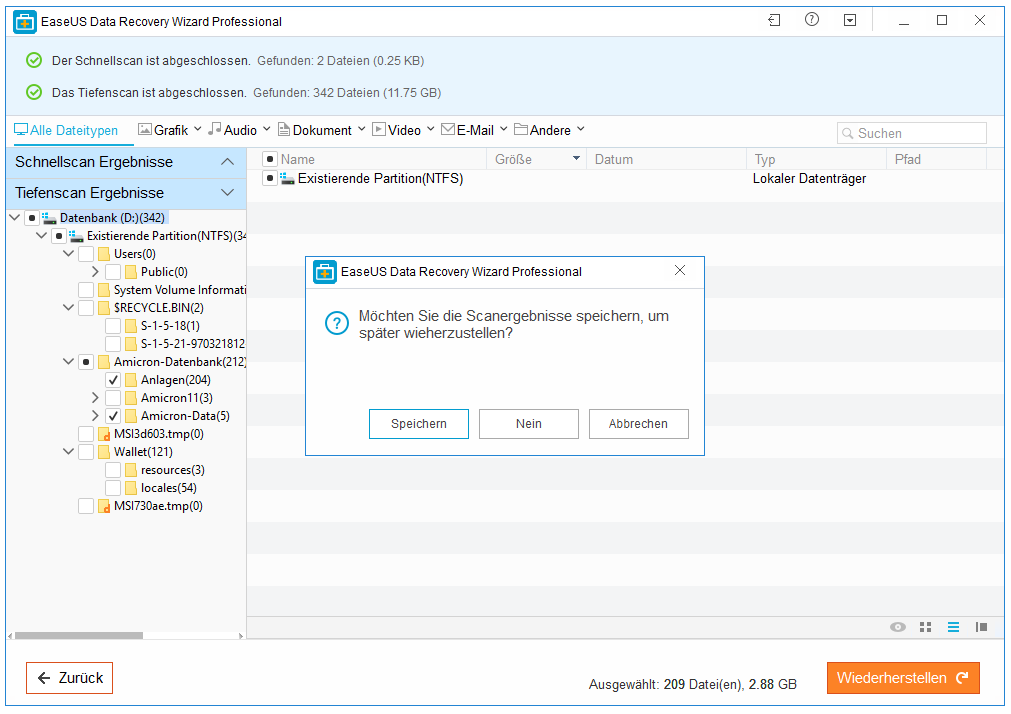This screenshot has height=714, width=1011.
Task: Switch to thumbnail grid view icon
Action: pos(925,627)
